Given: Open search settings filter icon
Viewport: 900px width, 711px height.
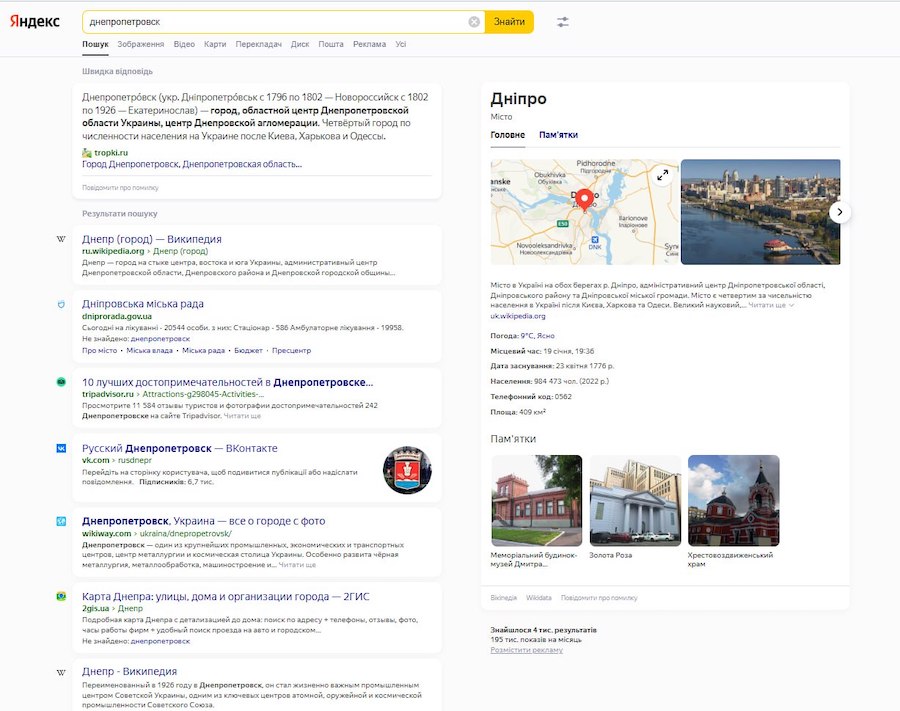Looking at the screenshot, I should 563,22.
